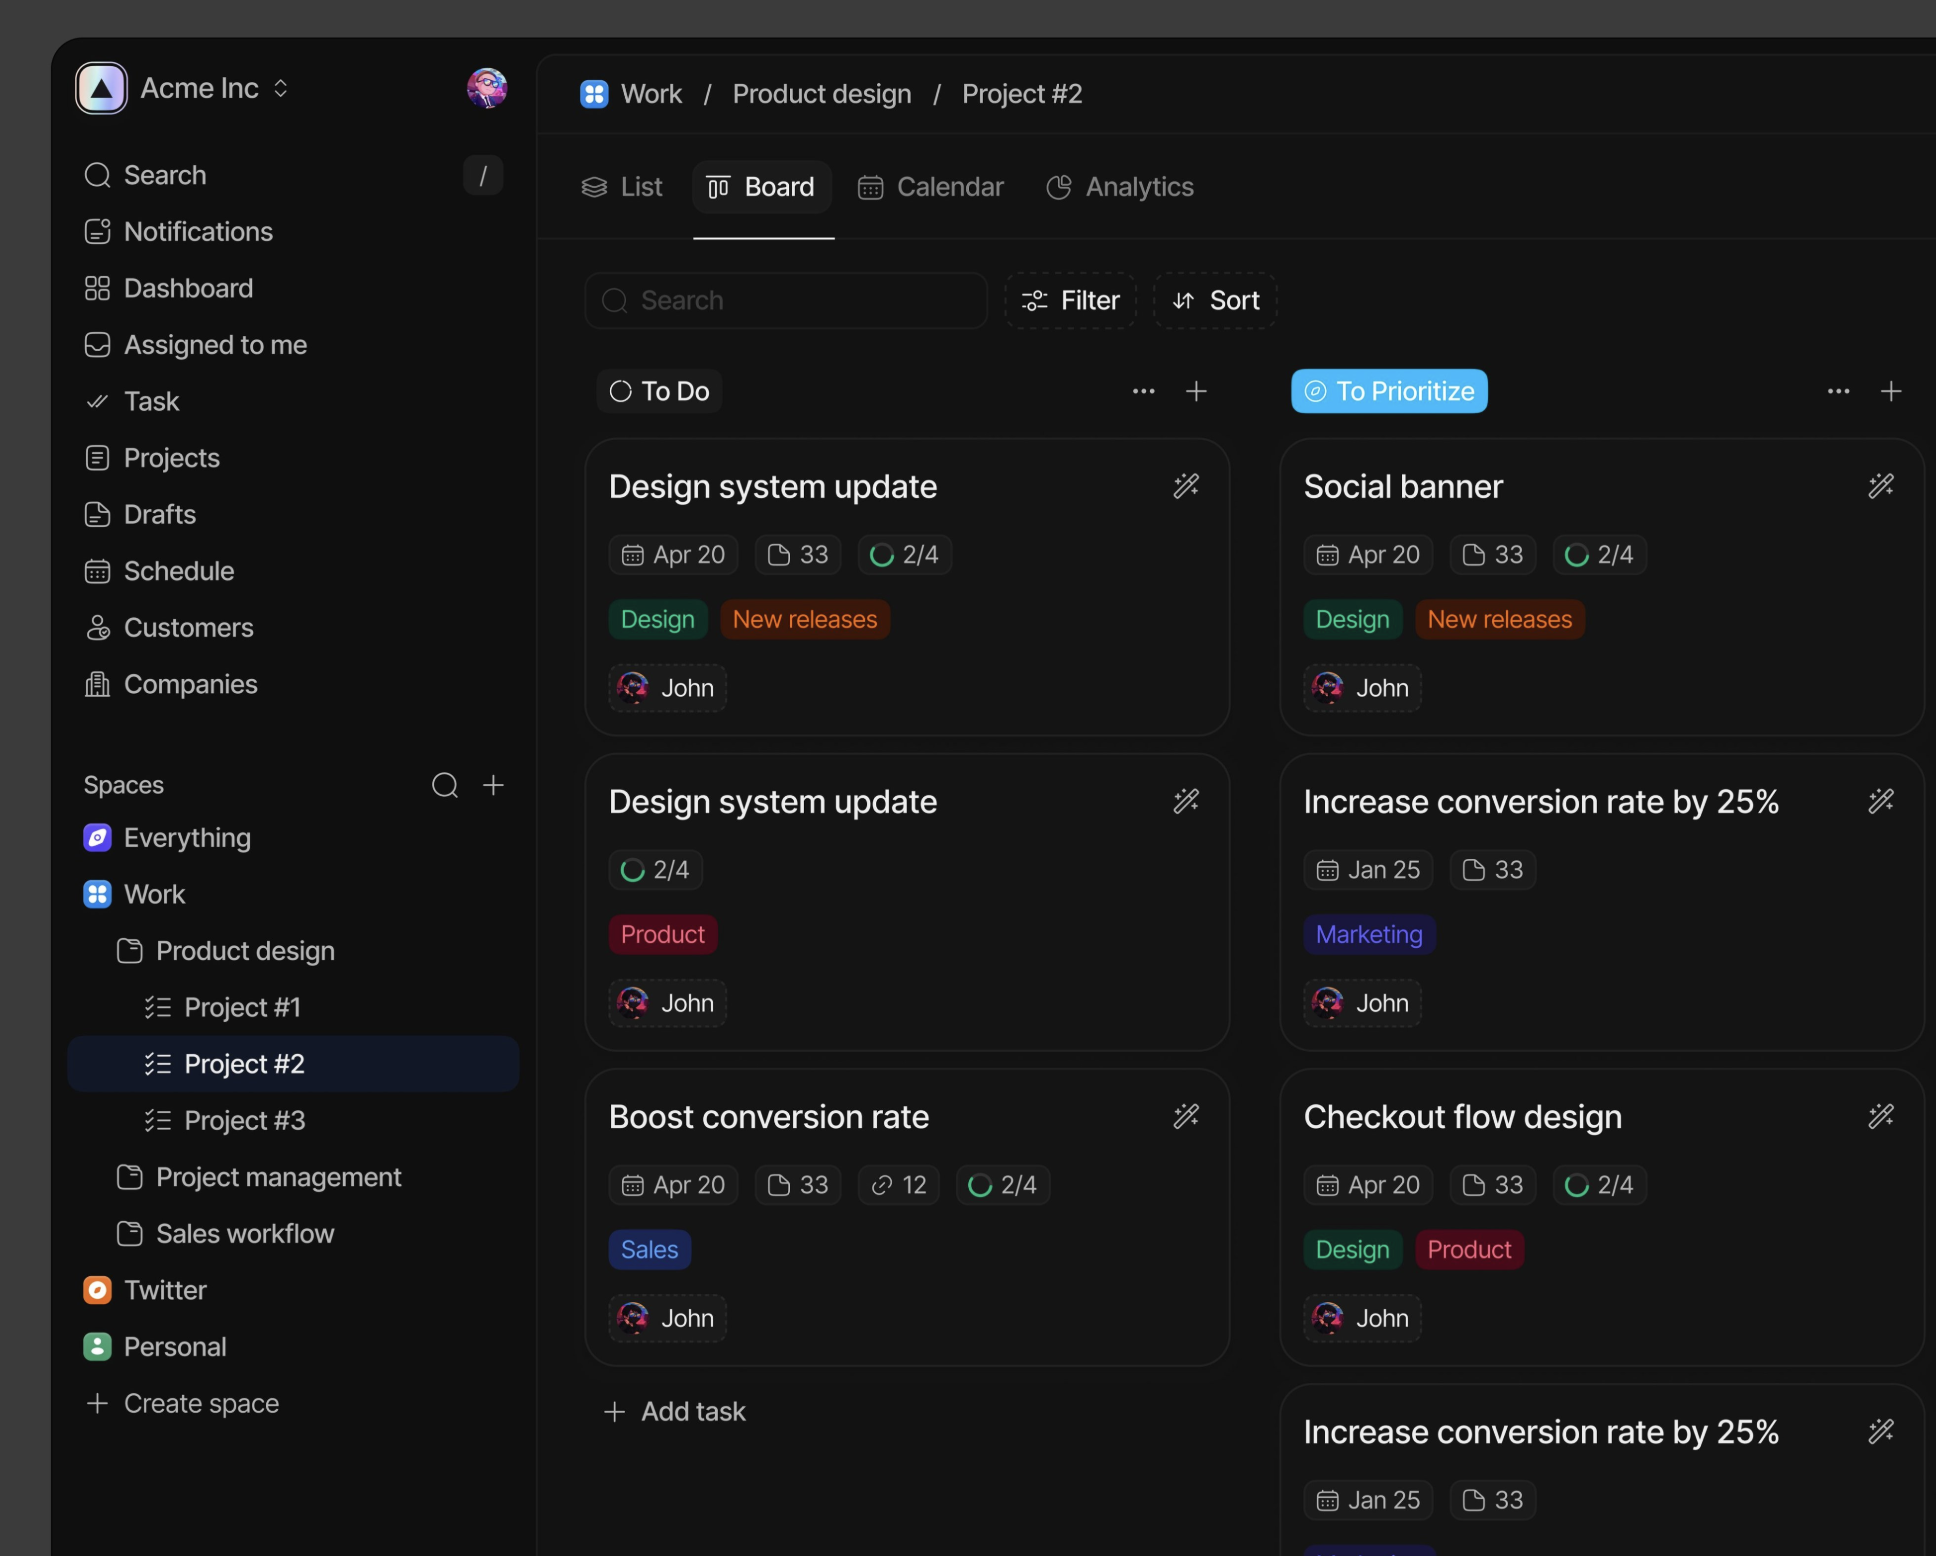
Task: Click the 2/4 progress on Checkout flow design
Action: coord(1600,1185)
